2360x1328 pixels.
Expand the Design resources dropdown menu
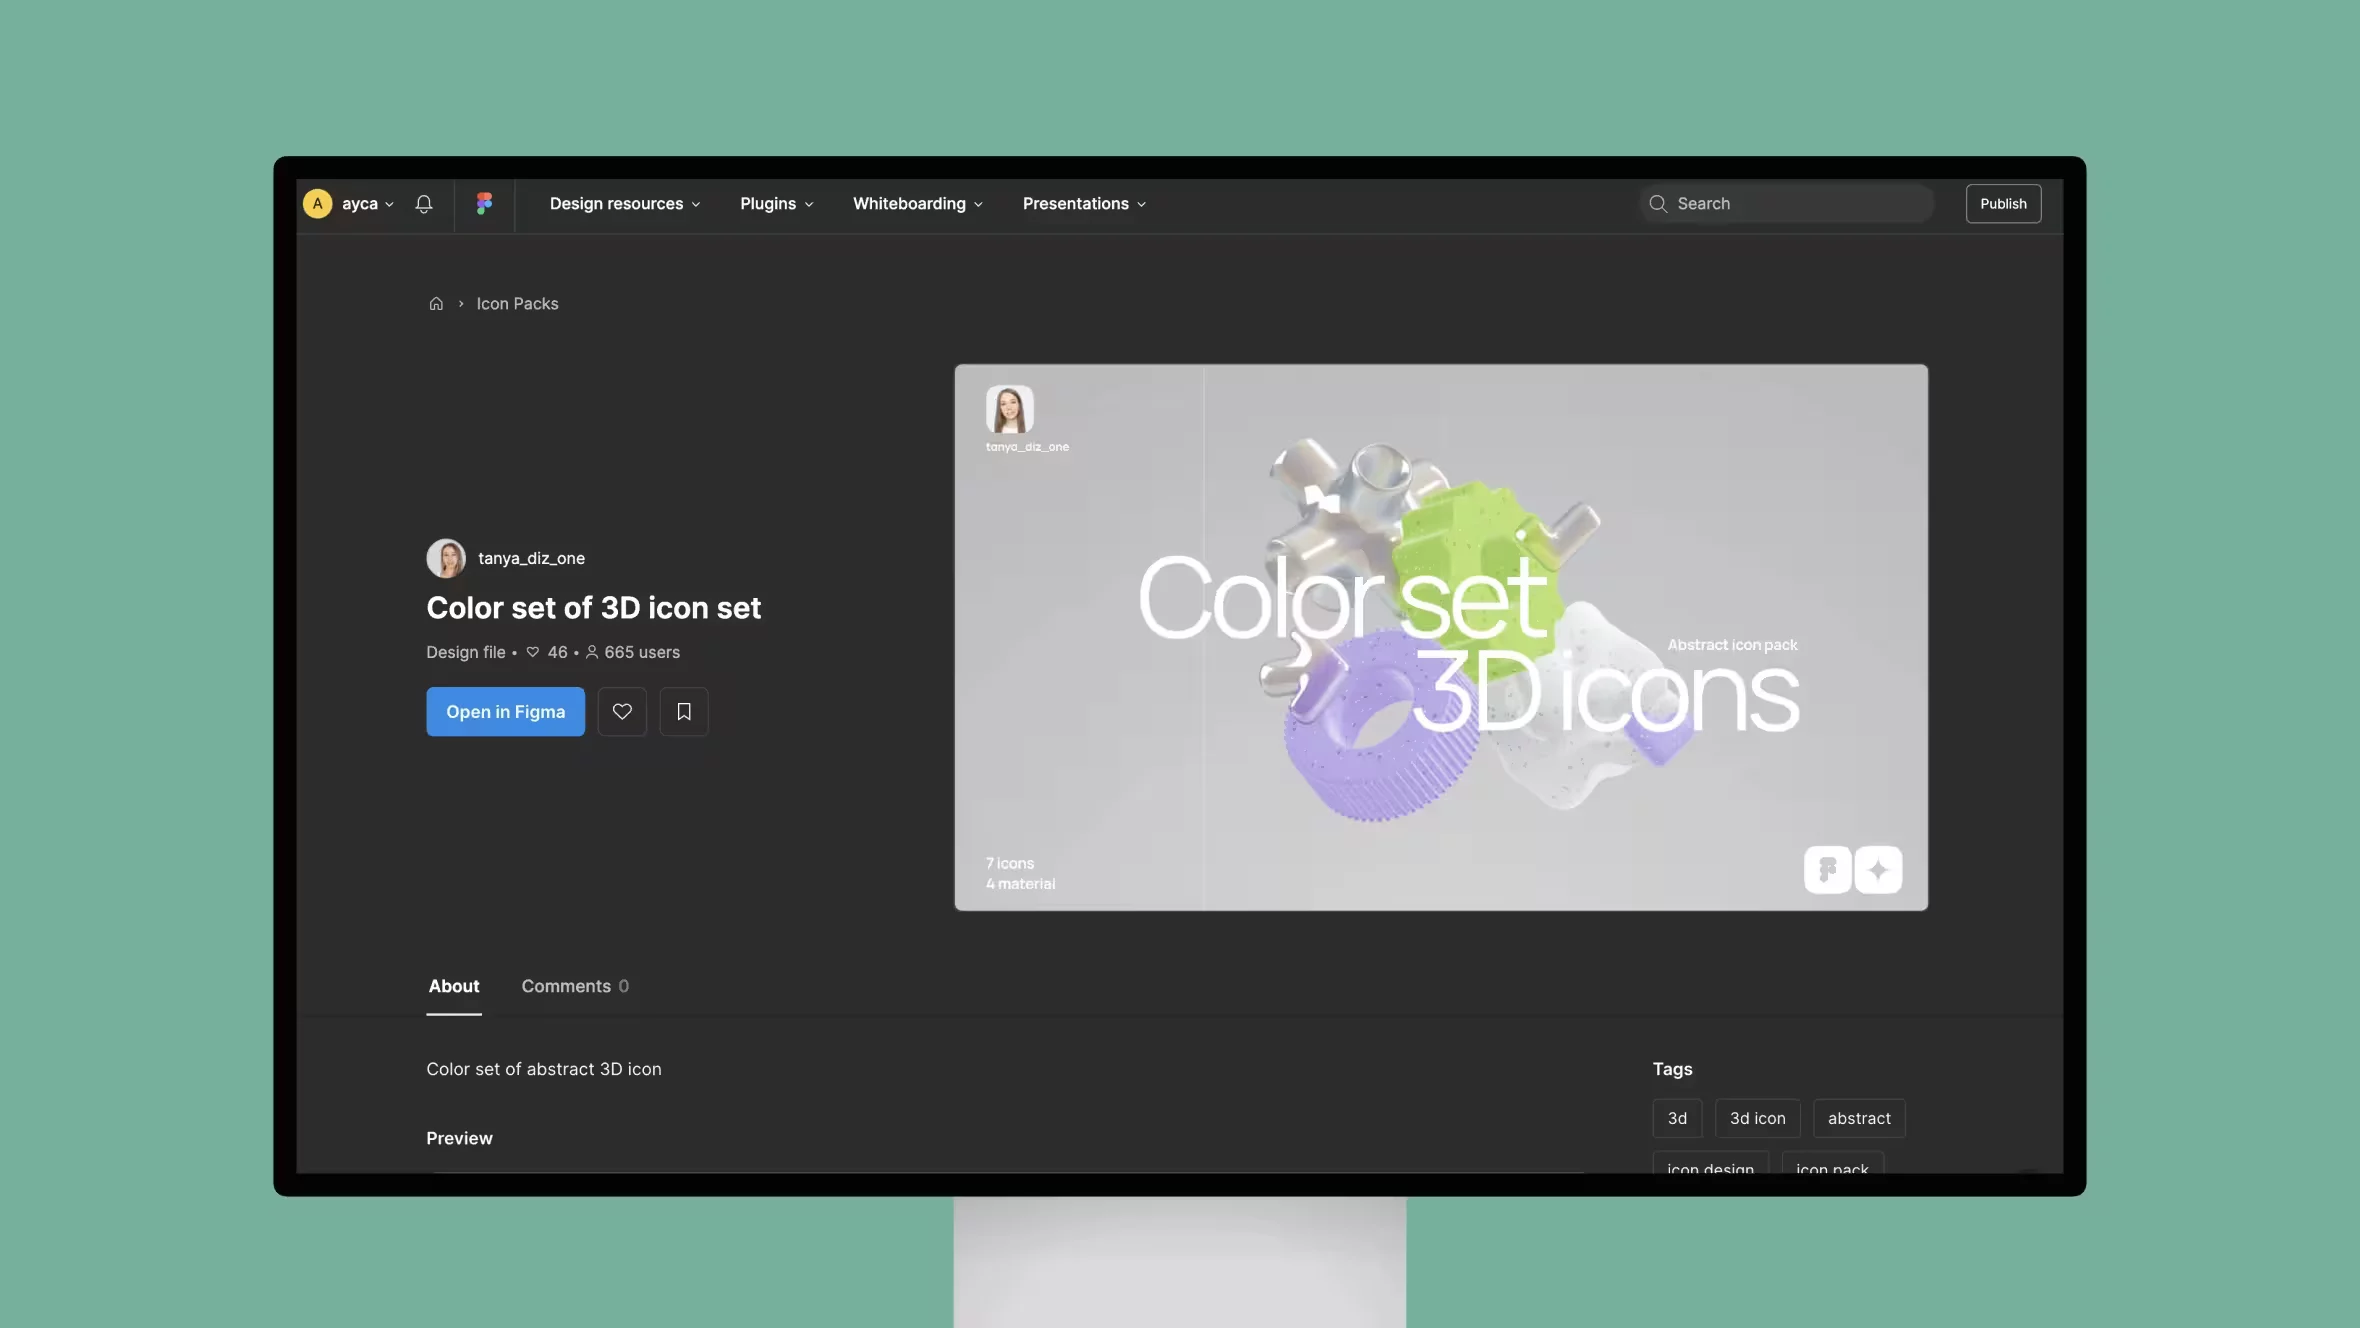[x=624, y=203]
